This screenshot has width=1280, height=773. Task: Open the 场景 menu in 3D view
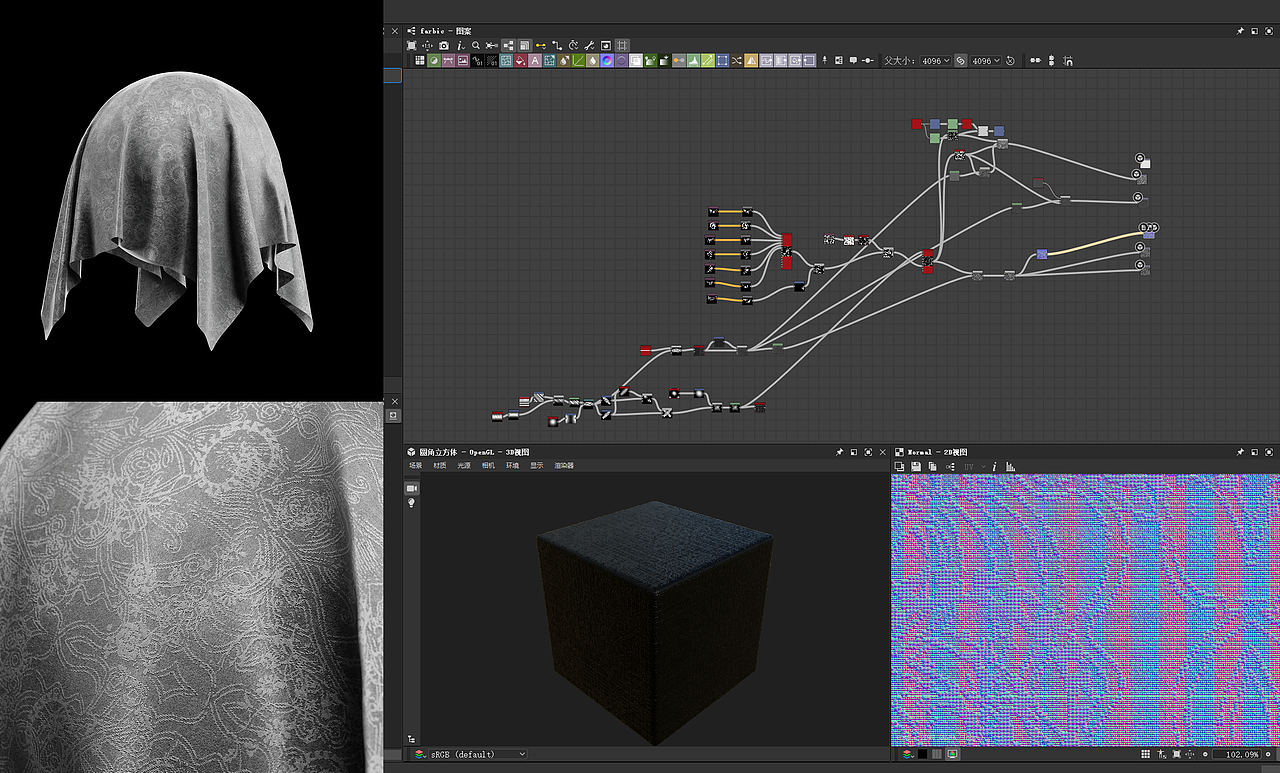[x=417, y=466]
